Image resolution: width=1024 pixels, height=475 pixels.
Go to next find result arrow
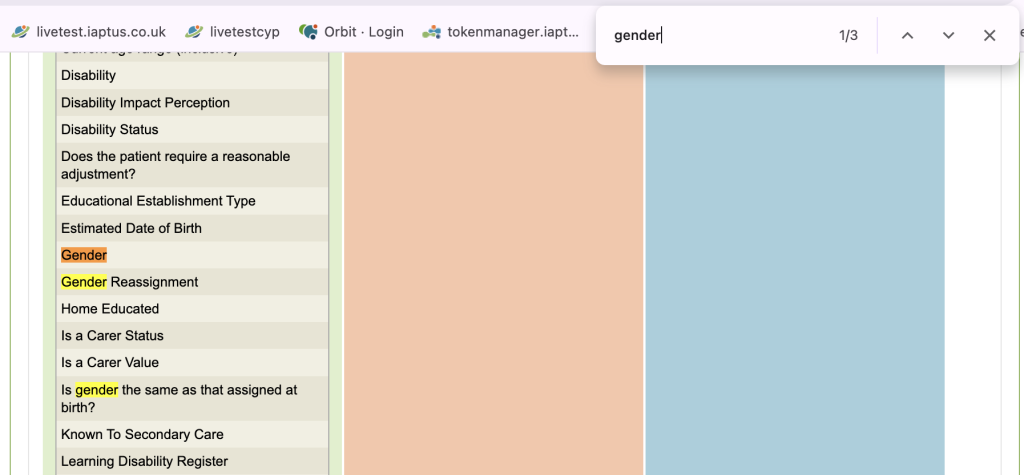948,36
